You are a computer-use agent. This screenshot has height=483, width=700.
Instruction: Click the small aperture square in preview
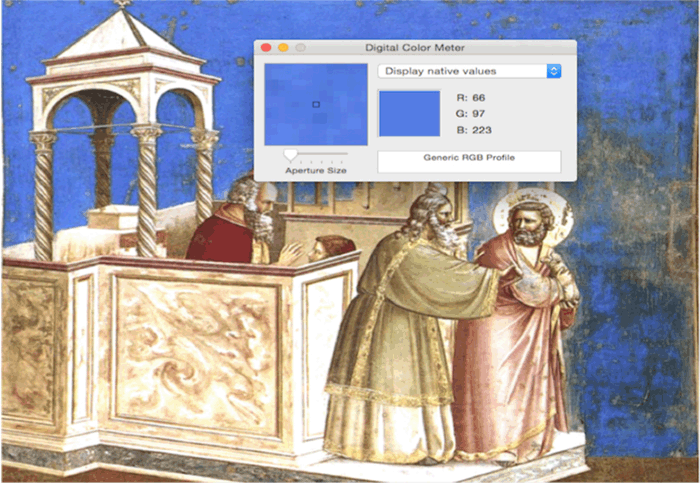[x=316, y=104]
